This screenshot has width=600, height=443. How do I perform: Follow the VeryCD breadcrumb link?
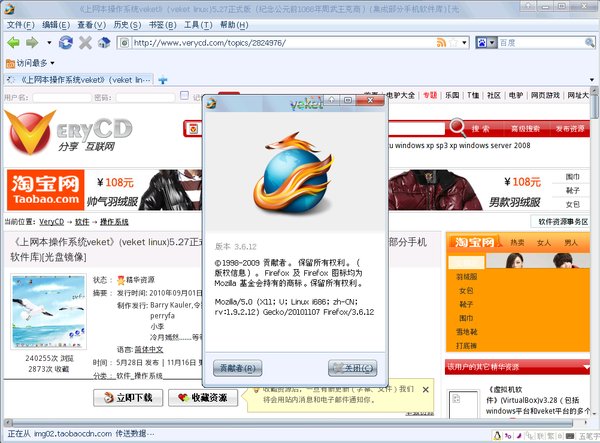(x=51, y=222)
